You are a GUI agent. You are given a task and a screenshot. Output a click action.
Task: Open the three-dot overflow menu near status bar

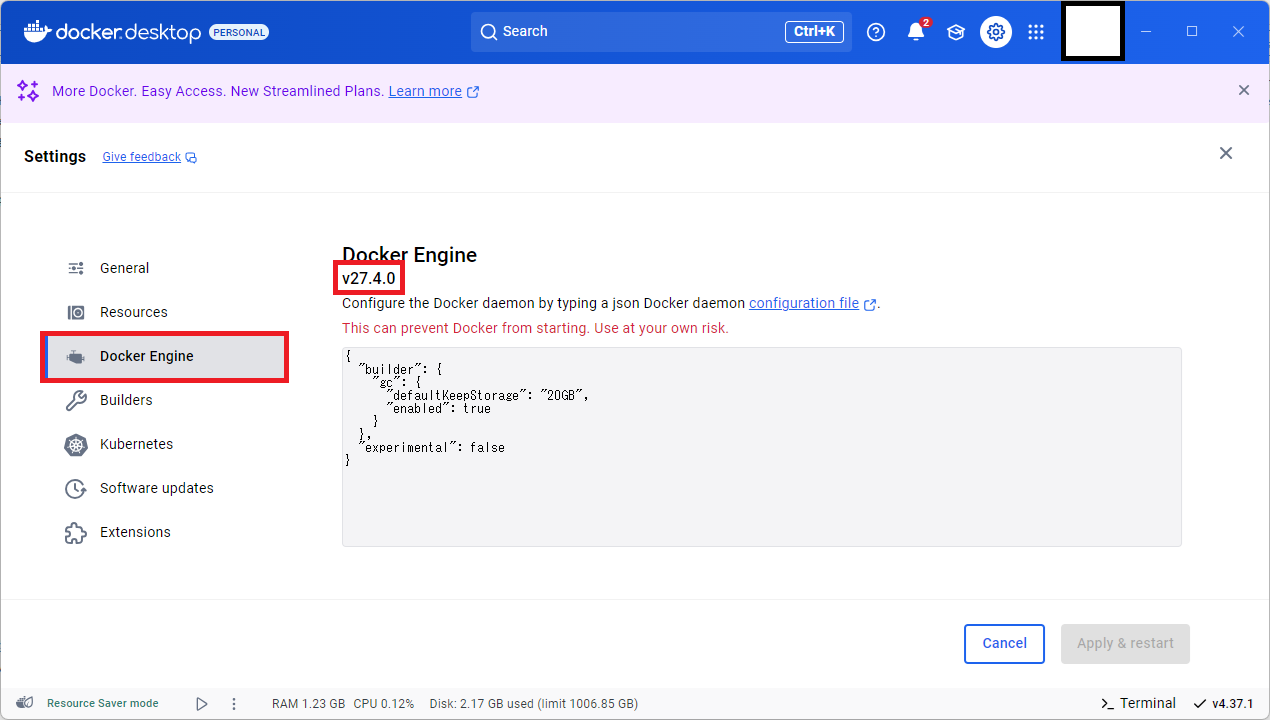click(x=233, y=703)
